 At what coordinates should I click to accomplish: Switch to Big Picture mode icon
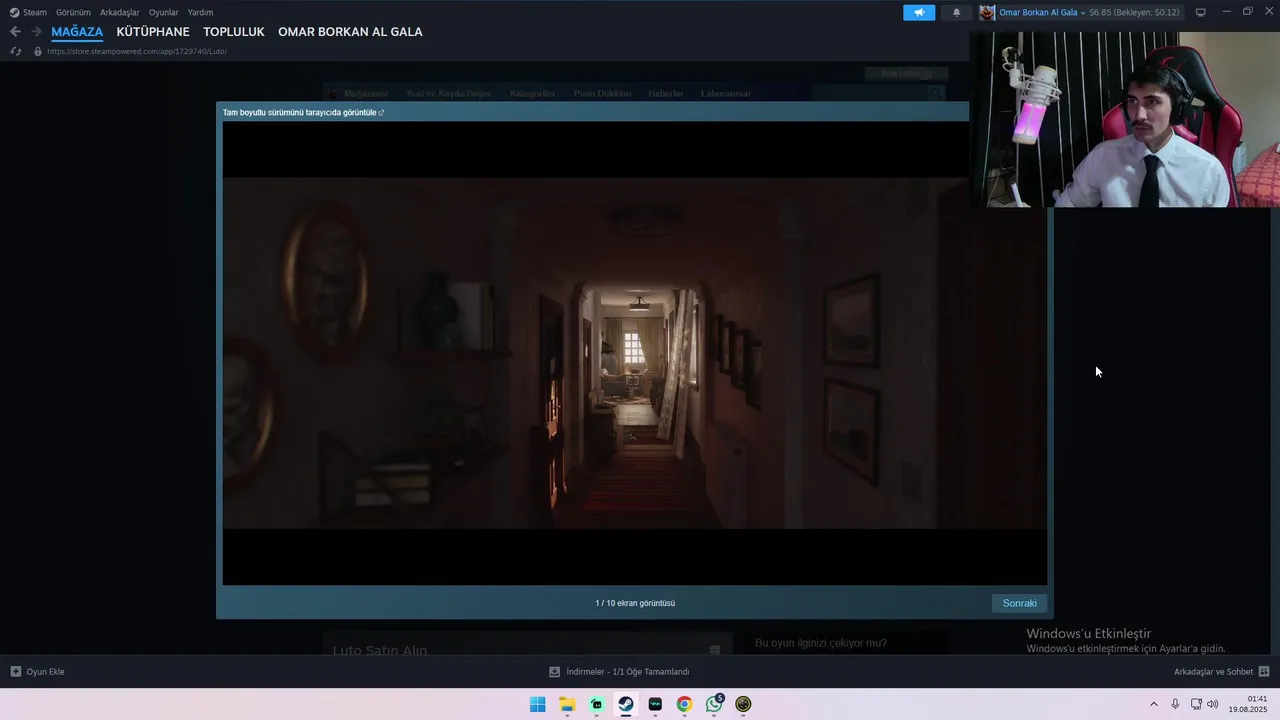(x=1201, y=12)
